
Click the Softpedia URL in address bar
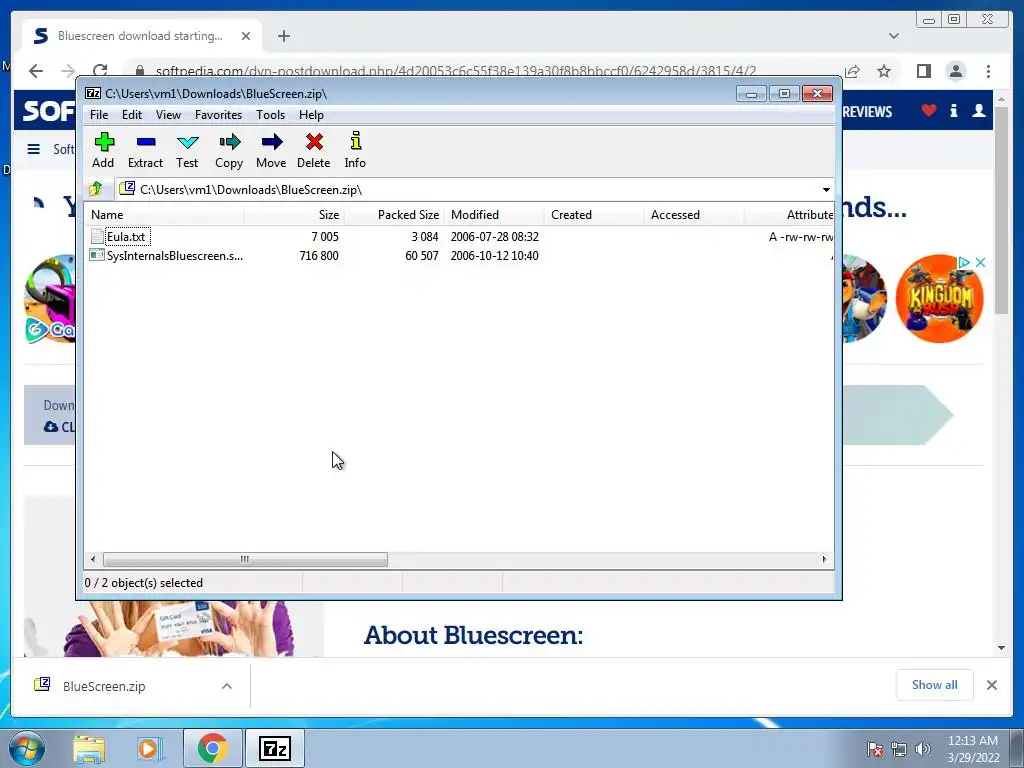[x=456, y=71]
